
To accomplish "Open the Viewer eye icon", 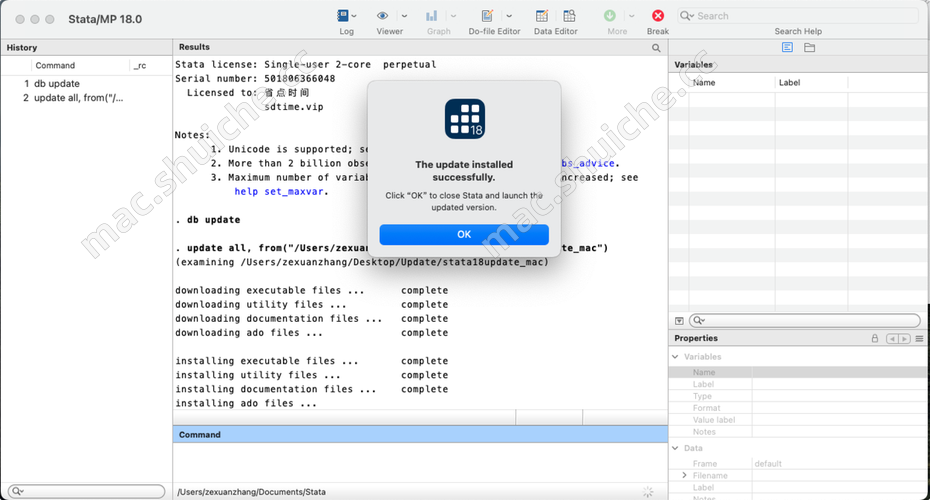I will [x=383, y=16].
